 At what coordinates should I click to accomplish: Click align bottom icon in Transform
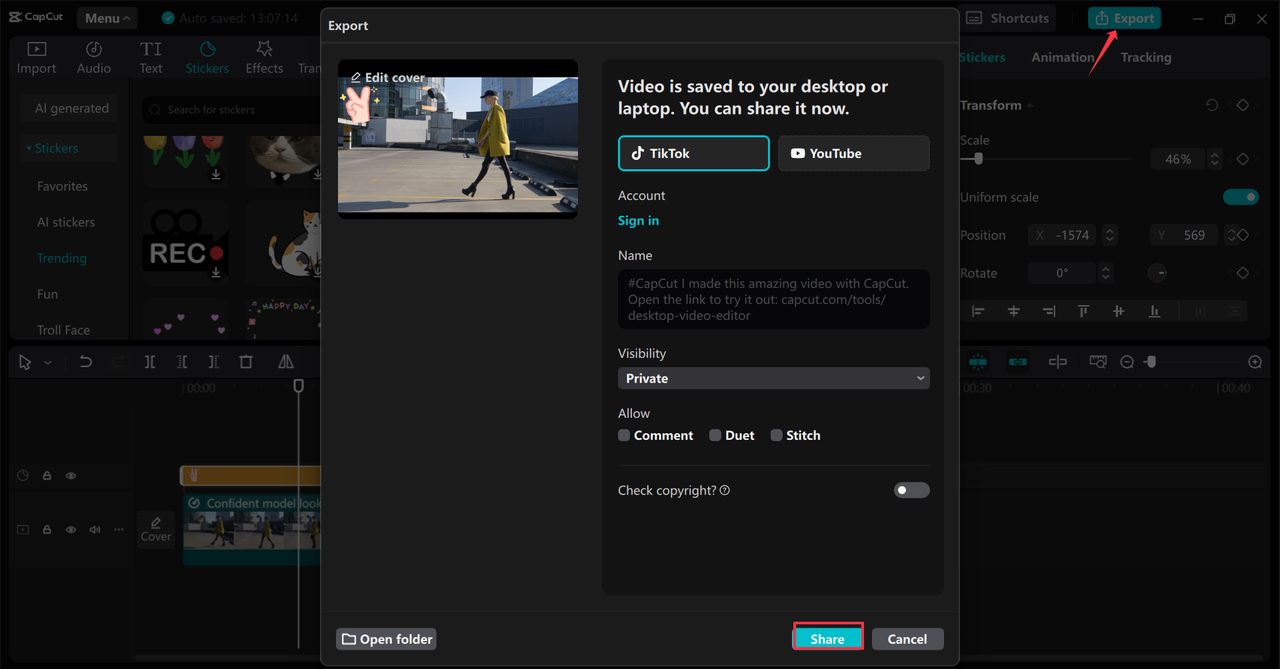[1154, 311]
